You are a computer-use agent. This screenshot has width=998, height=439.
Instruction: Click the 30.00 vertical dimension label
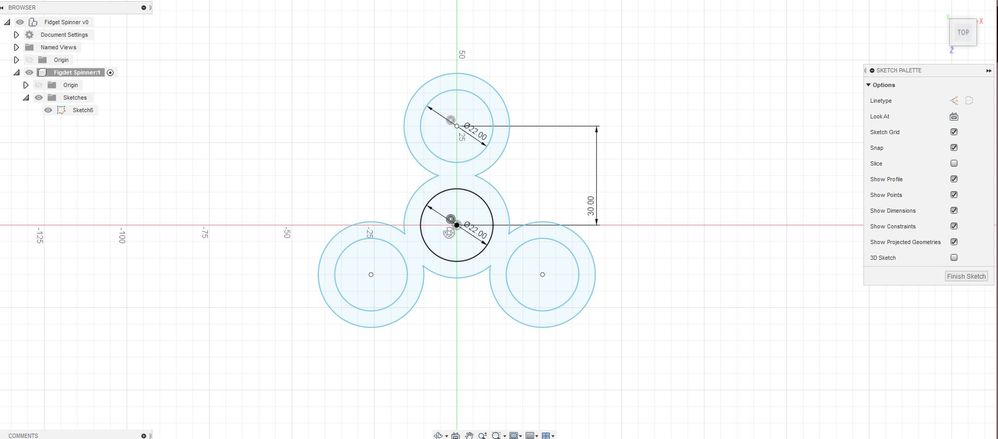coord(591,206)
